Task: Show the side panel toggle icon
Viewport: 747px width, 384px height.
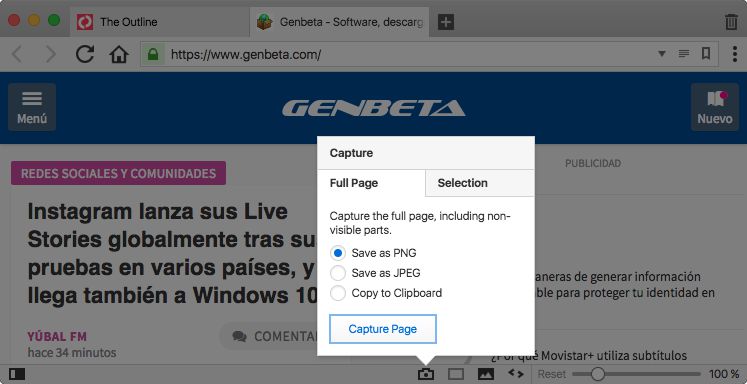Action: (17, 374)
